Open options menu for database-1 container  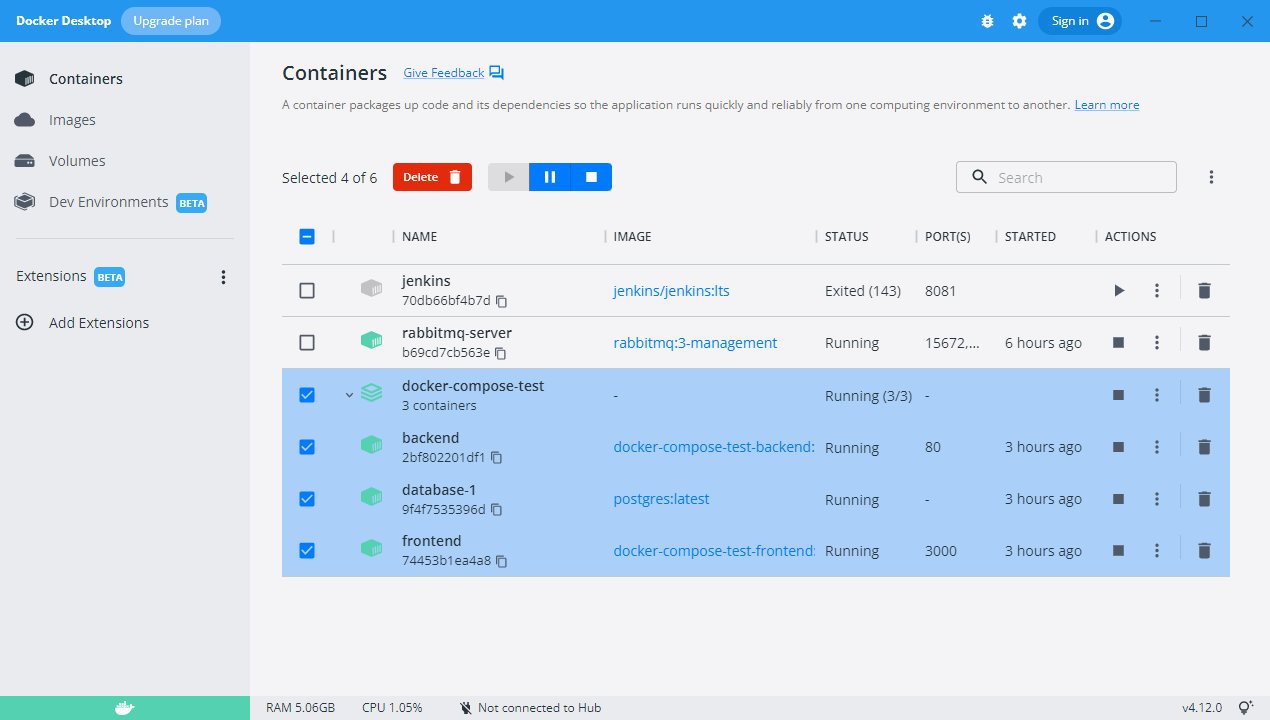click(1157, 498)
